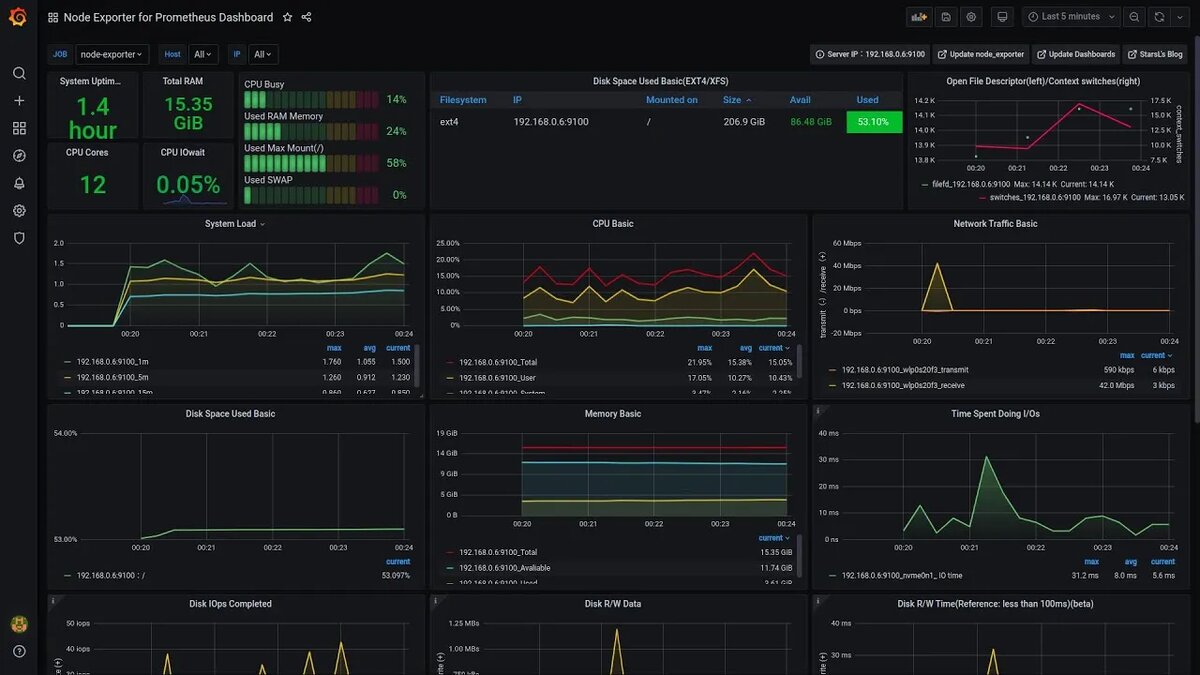Open the Explore compass icon
The height and width of the screenshot is (675, 1200).
[19, 156]
